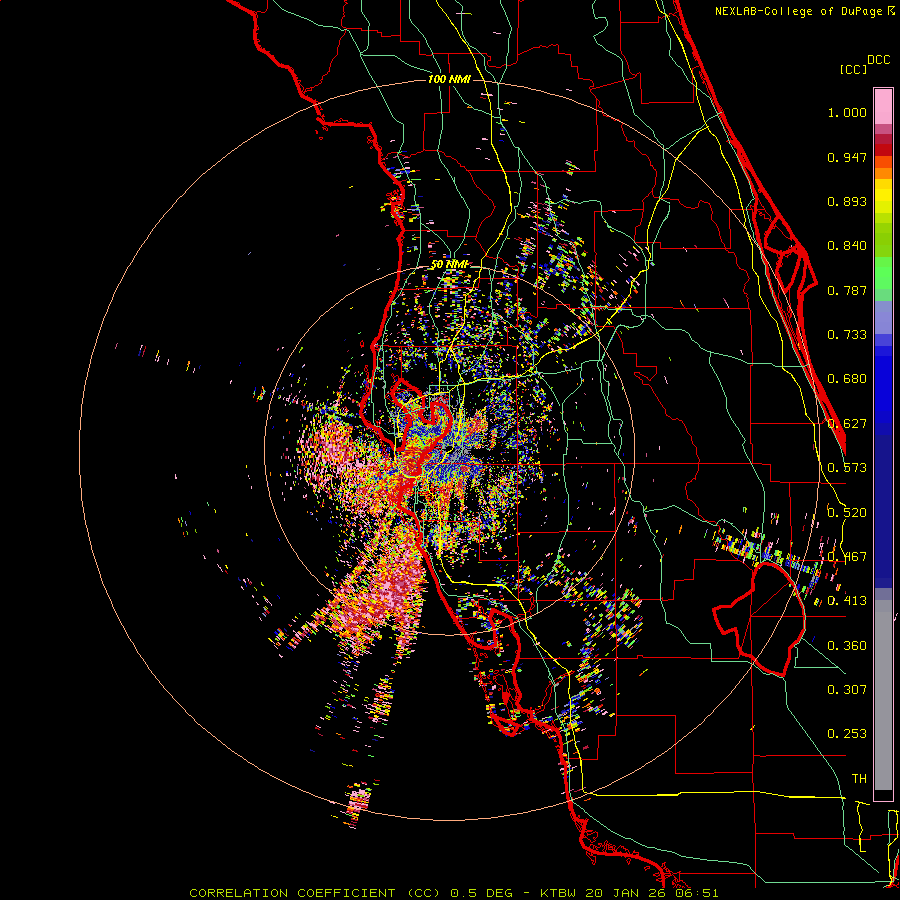The image size is (900, 900).
Task: Click the KTBW radar site identifier
Action: pos(560,893)
